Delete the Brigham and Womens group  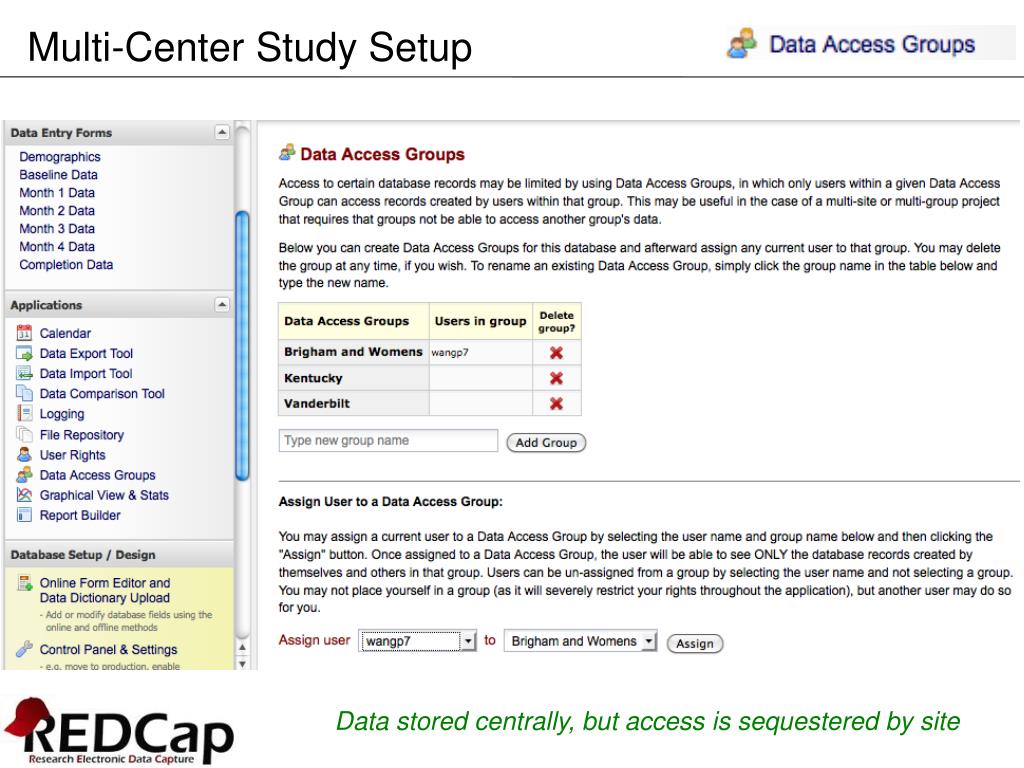tap(556, 353)
